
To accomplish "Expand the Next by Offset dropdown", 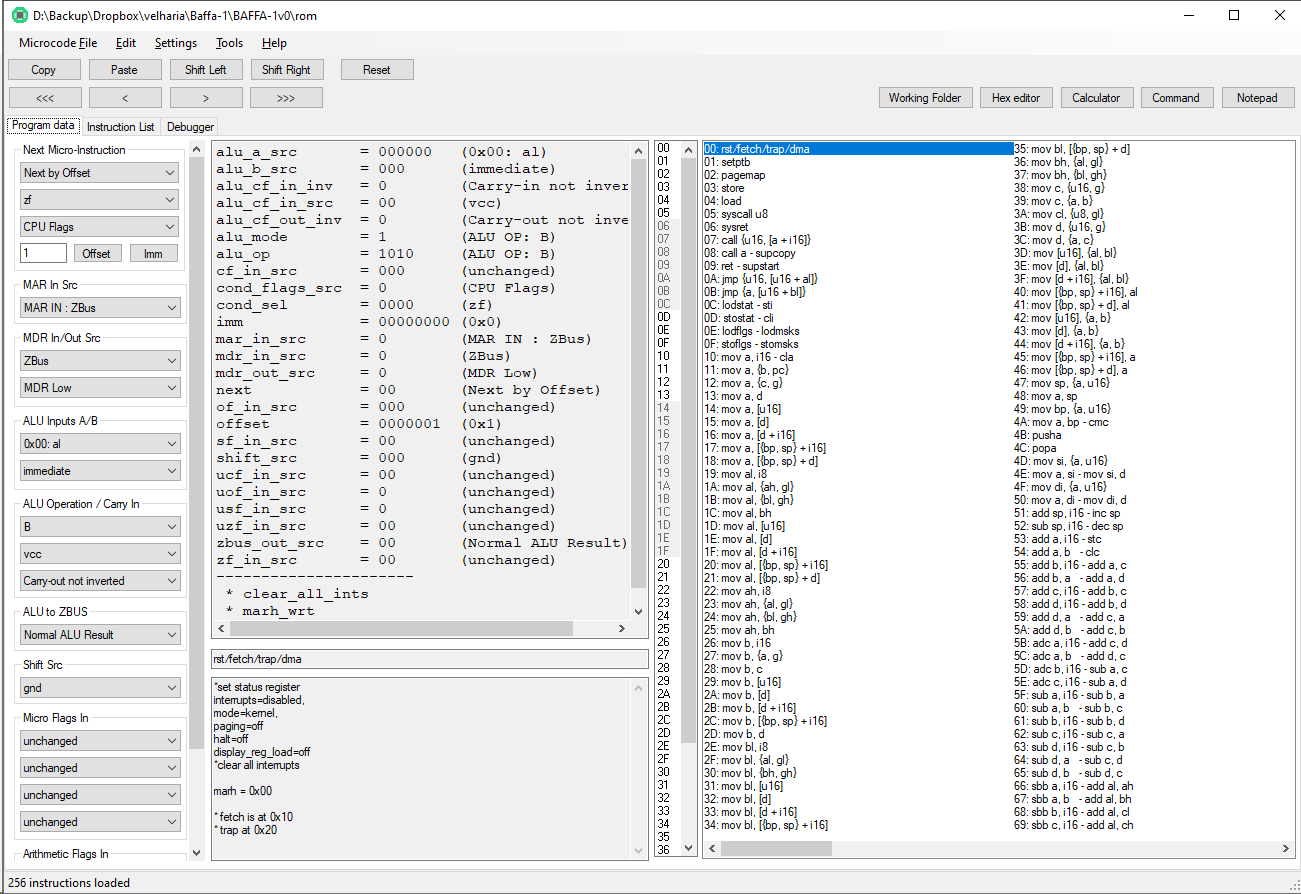I will tap(100, 173).
